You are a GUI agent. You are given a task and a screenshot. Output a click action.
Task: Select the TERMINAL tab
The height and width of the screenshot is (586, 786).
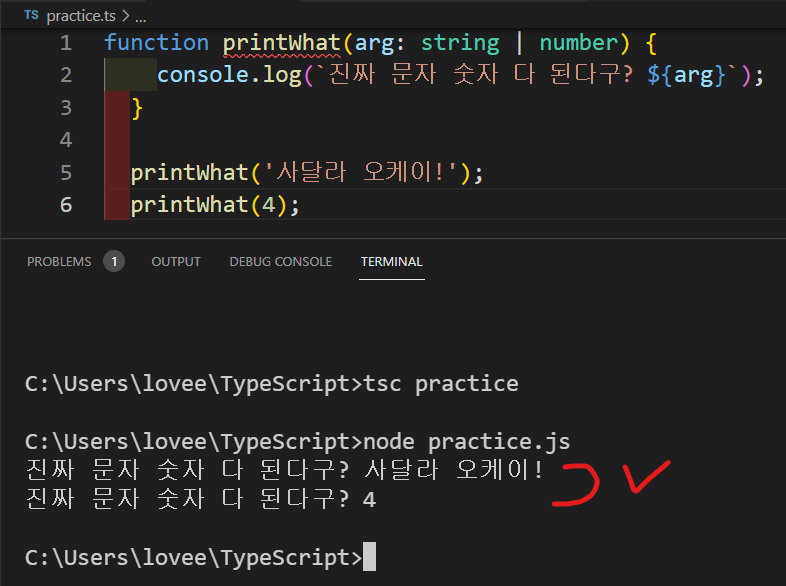point(391,262)
